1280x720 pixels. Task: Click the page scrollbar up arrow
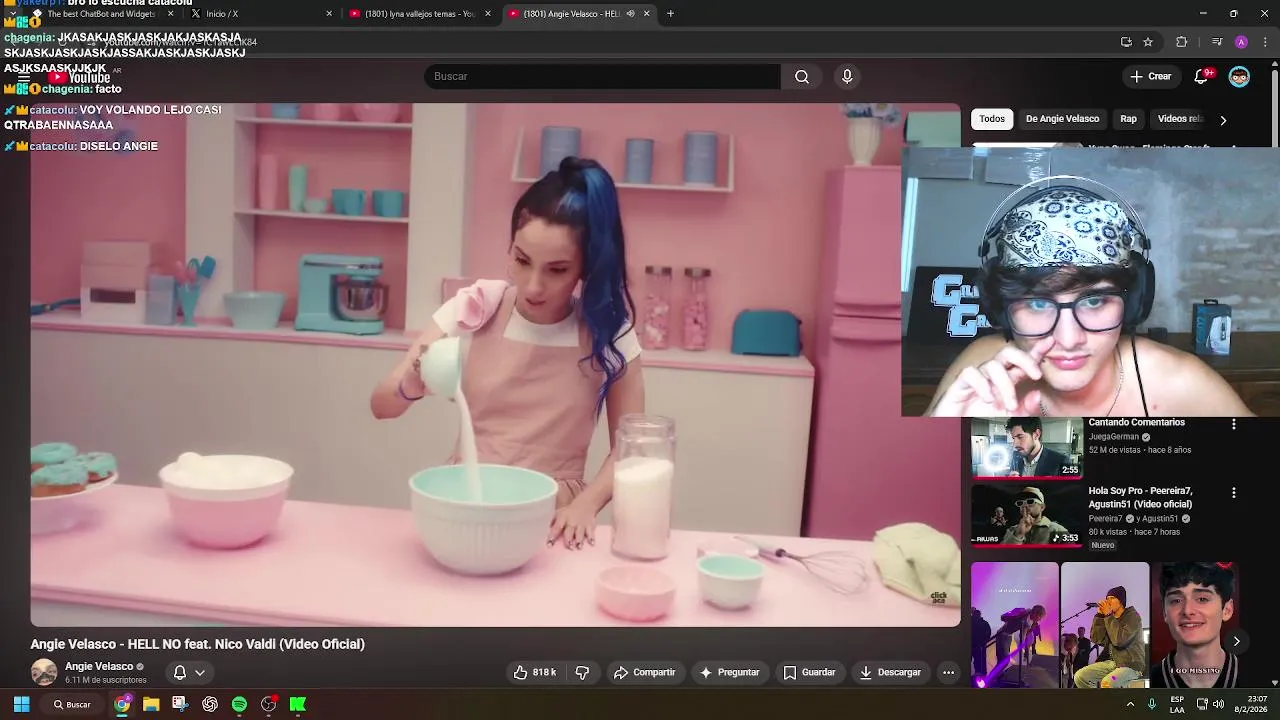[1274, 66]
